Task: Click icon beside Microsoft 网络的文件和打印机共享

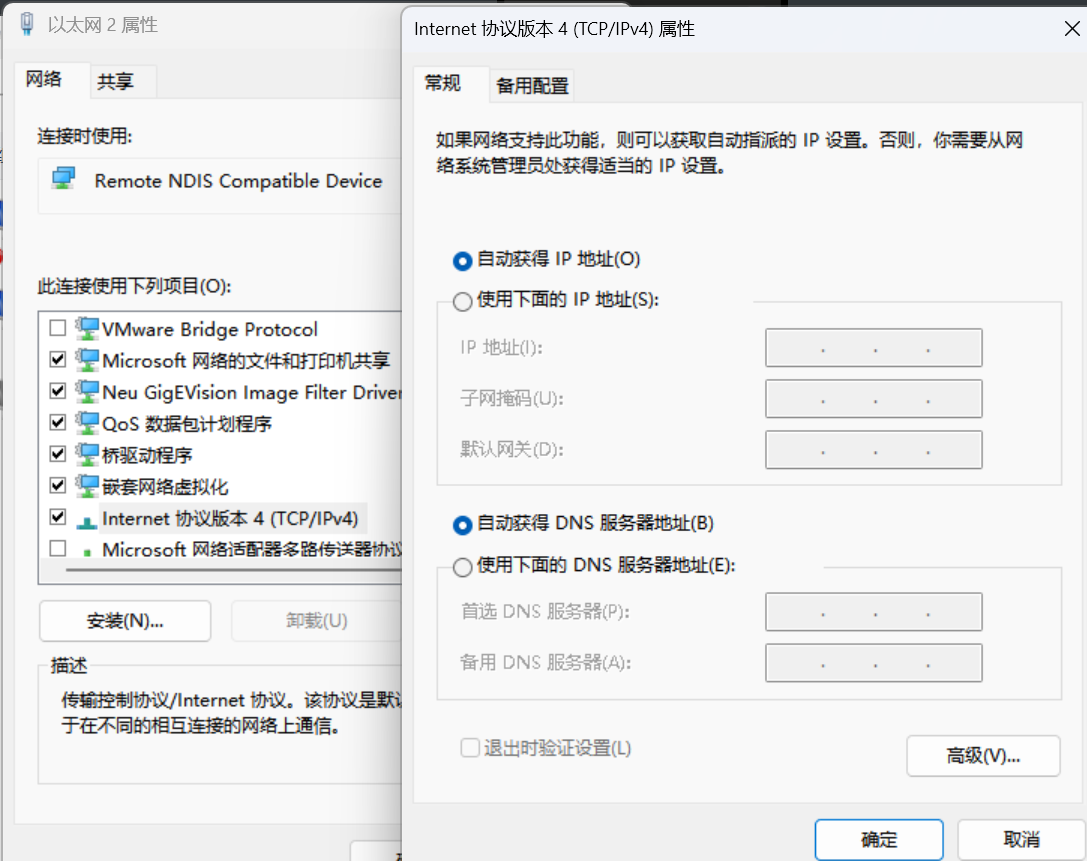Action: [x=87, y=360]
